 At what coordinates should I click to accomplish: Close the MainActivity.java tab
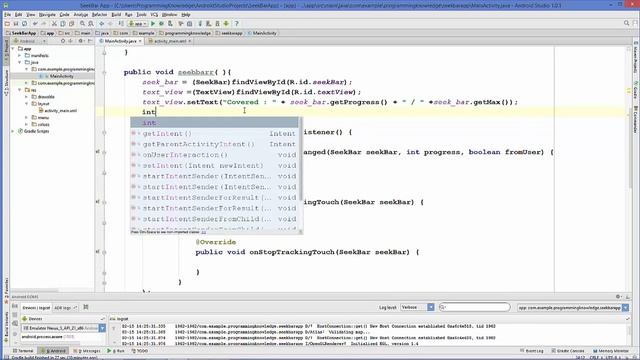140,41
